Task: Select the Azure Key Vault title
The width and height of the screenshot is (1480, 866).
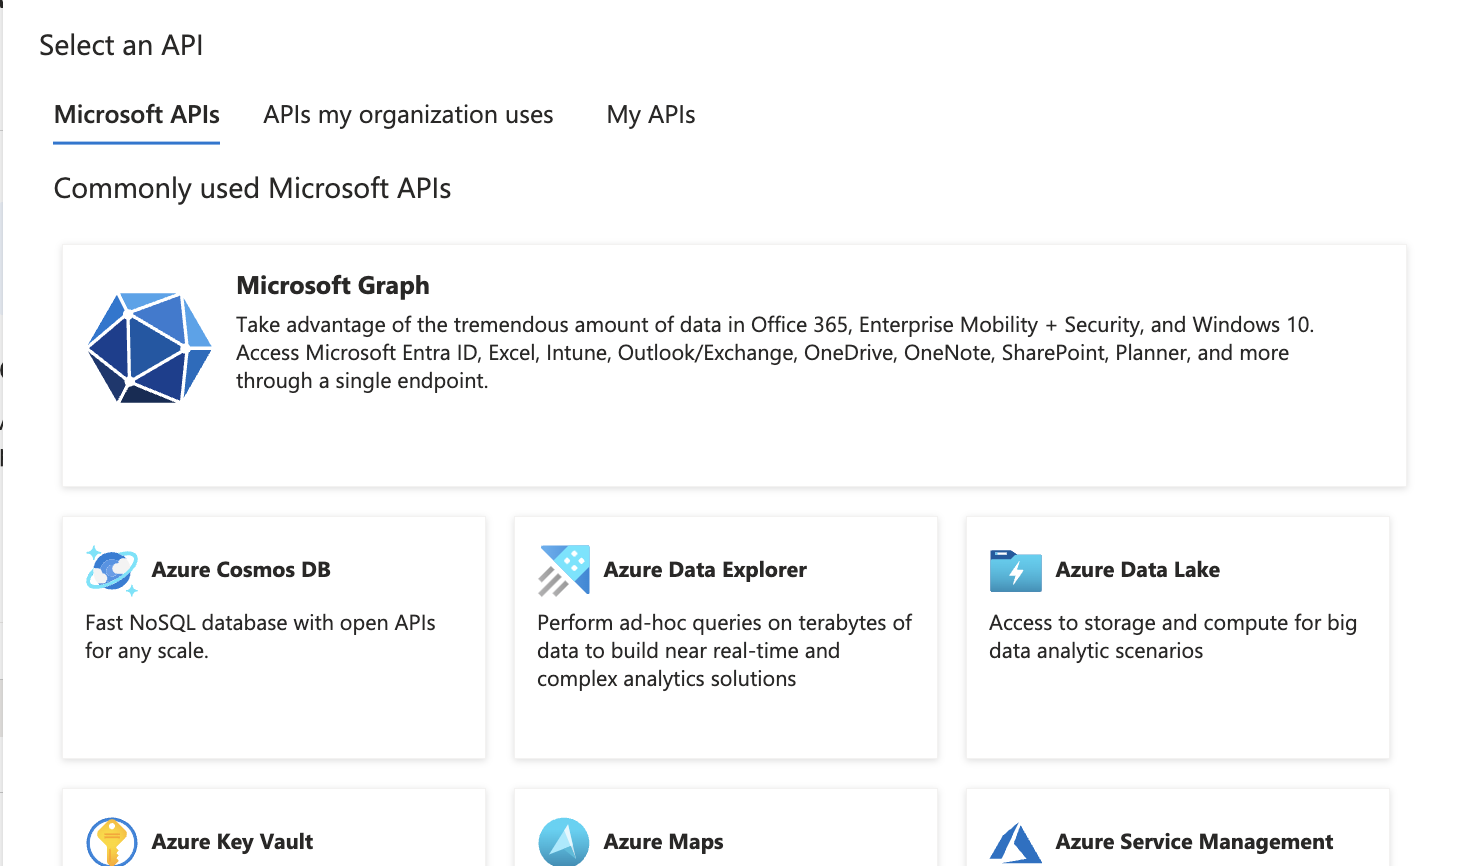Action: [x=232, y=842]
